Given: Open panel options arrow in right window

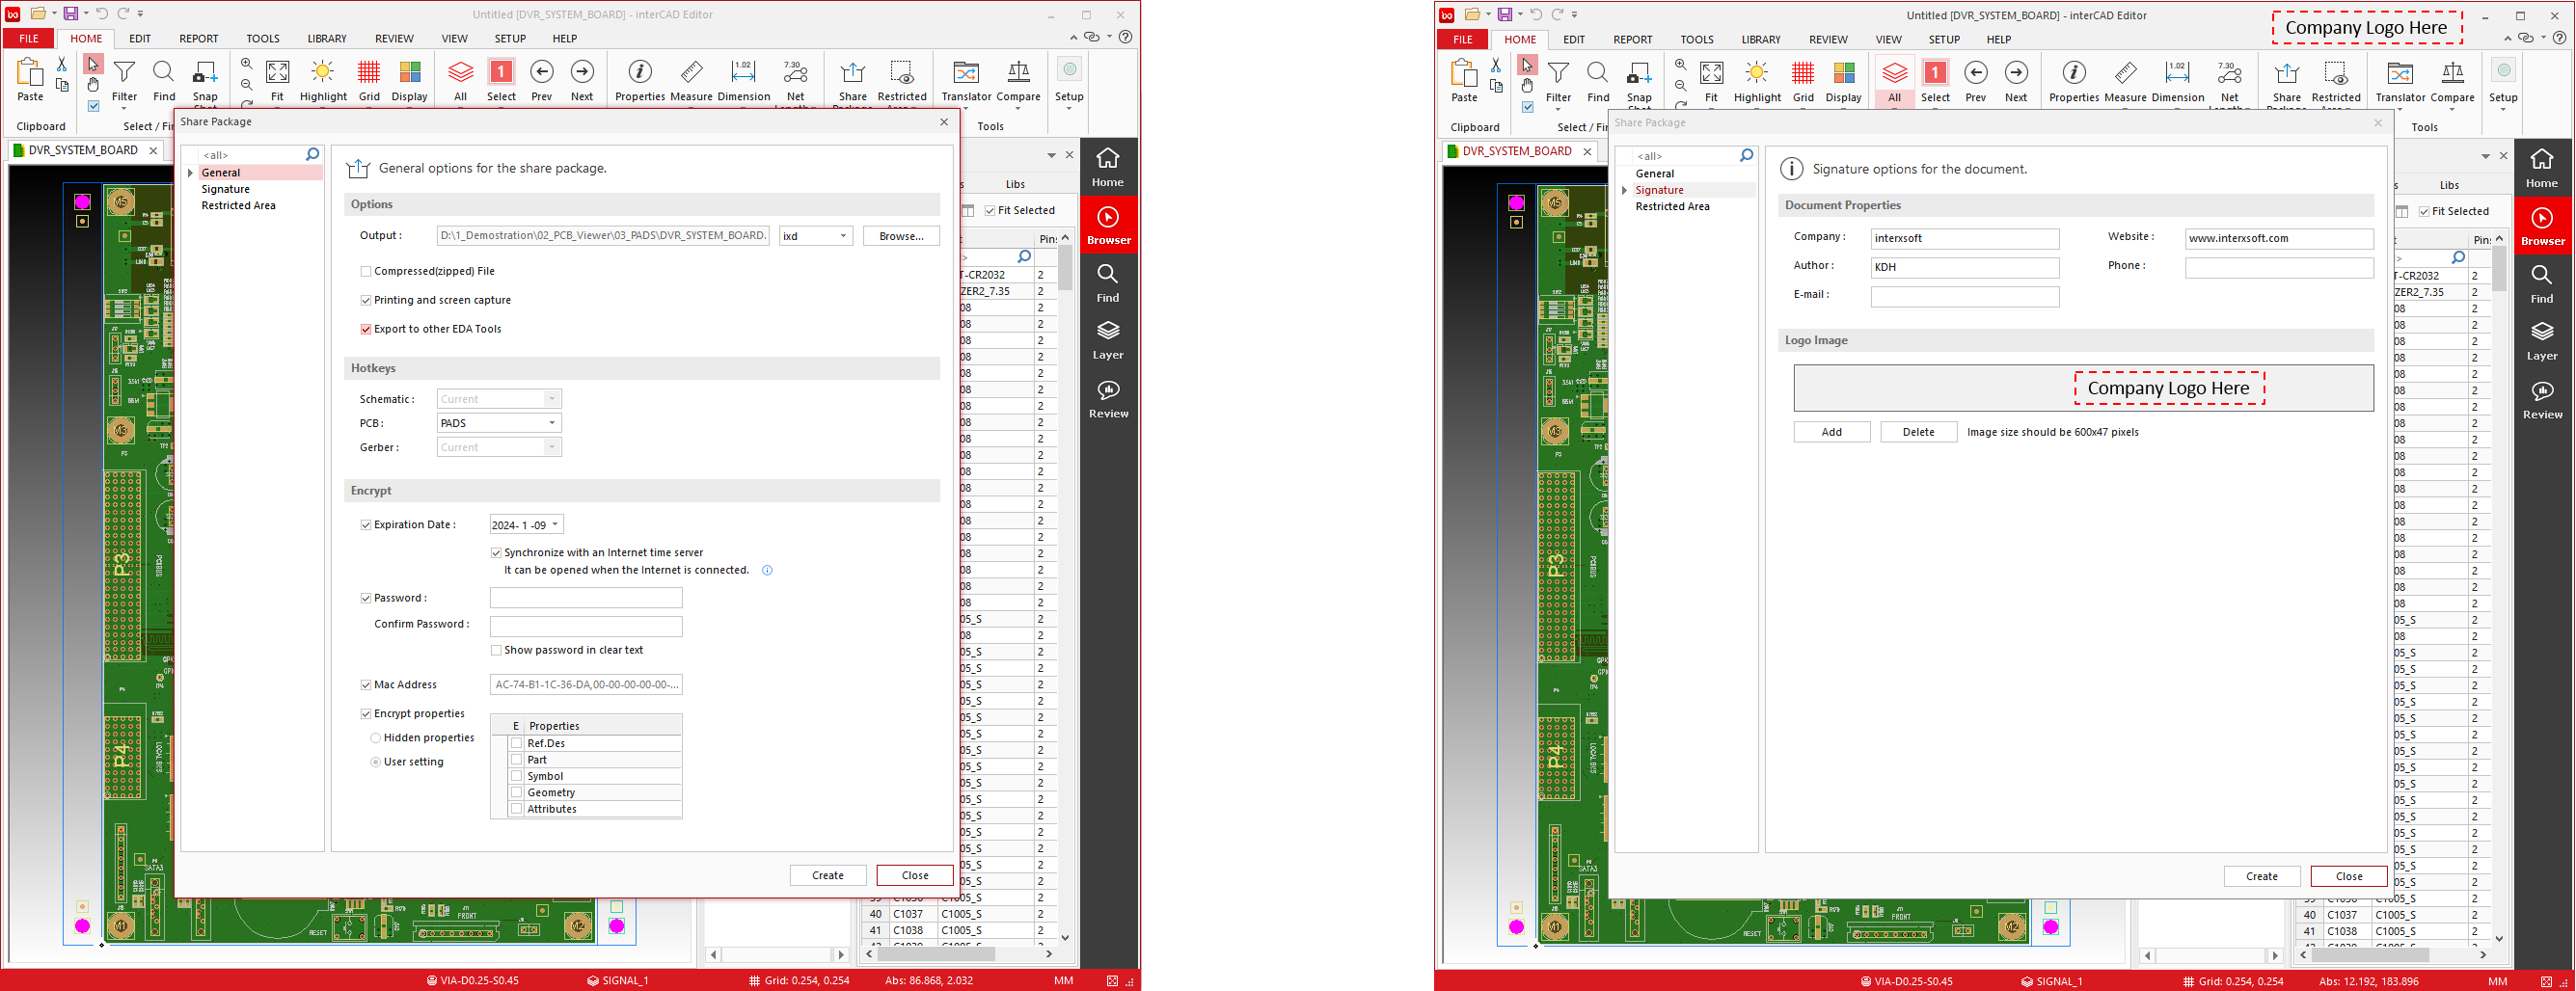Looking at the screenshot, I should [x=2485, y=156].
